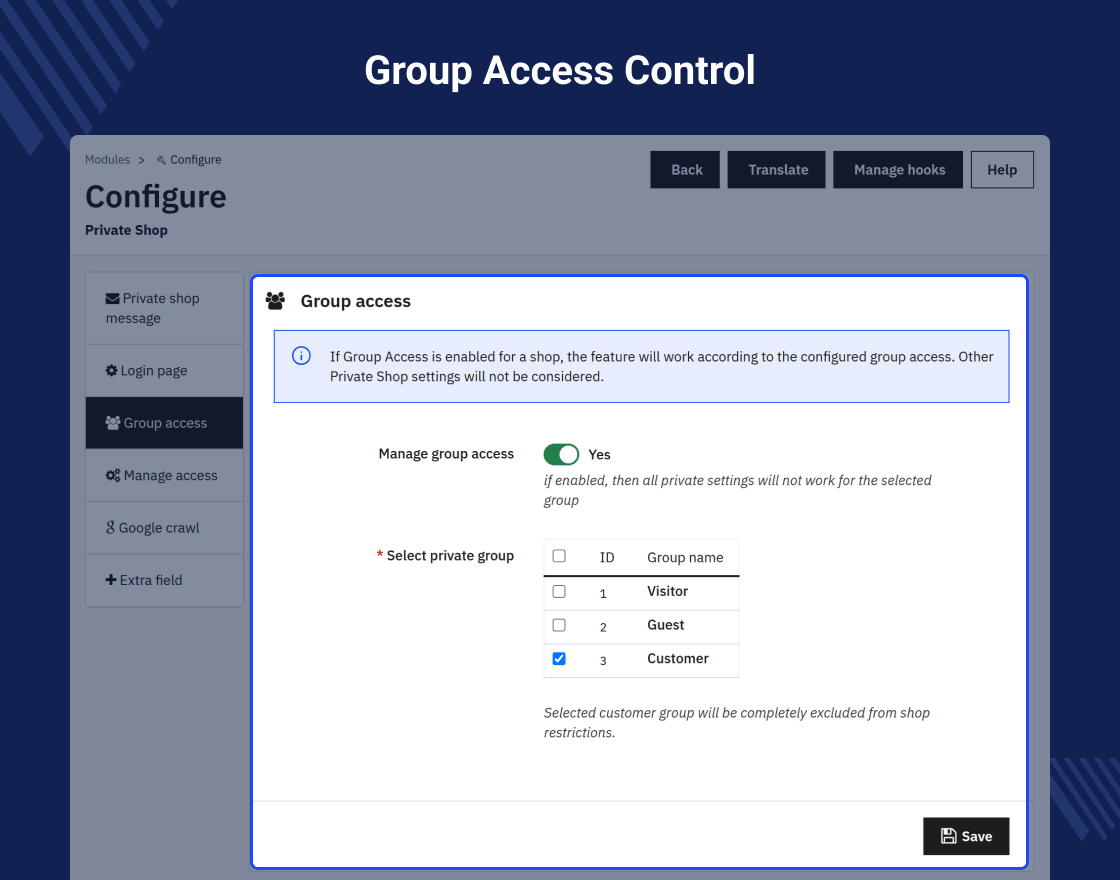This screenshot has height=880, width=1120.
Task: Open the Private shop message tab
Action: pos(164,309)
